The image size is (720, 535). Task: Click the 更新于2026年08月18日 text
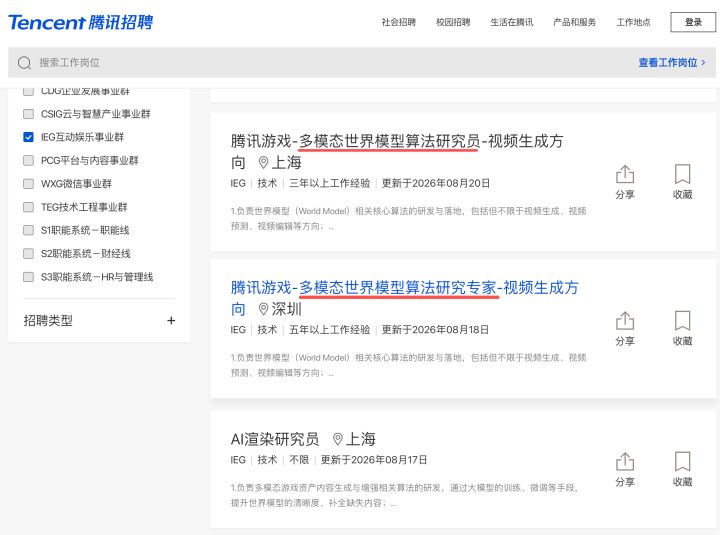[x=435, y=330]
